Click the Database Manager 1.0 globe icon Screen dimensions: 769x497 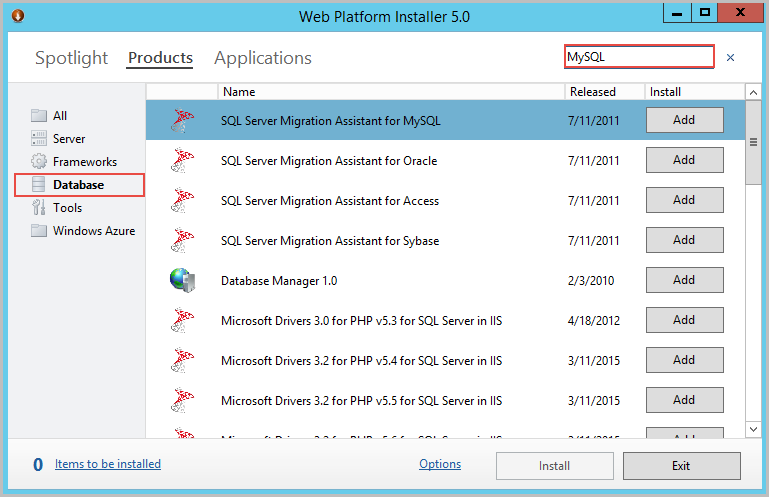tap(181, 281)
